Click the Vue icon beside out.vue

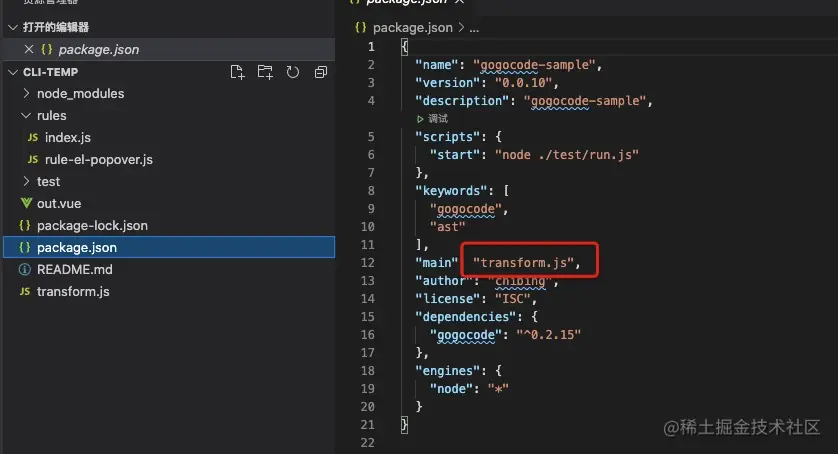(26, 203)
